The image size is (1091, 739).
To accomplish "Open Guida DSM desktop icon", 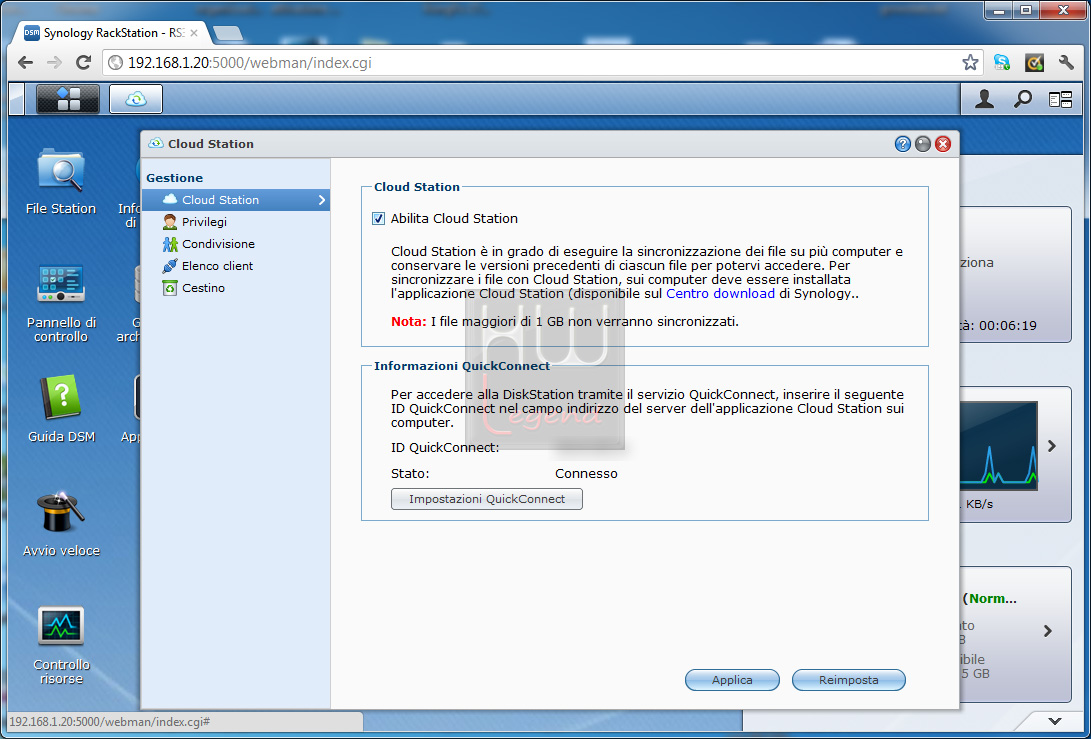I will coord(61,409).
